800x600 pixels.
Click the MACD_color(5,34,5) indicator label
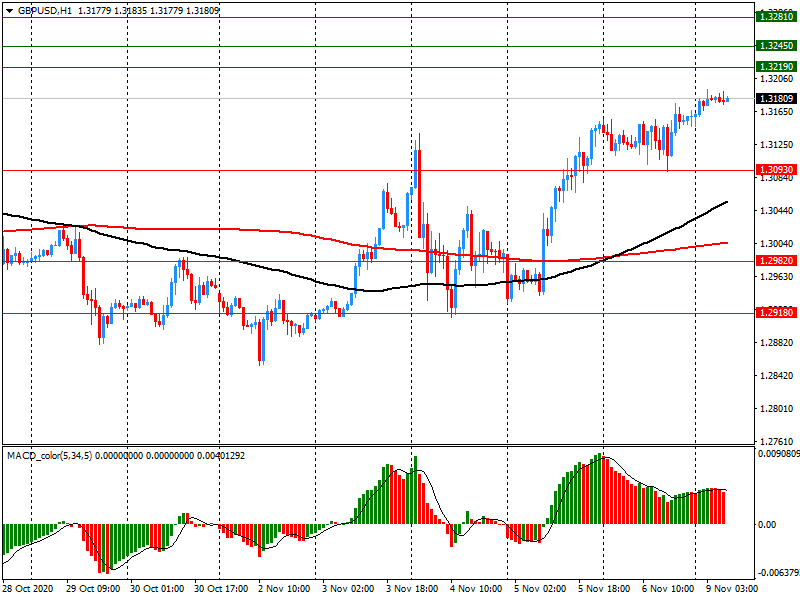coord(49,455)
